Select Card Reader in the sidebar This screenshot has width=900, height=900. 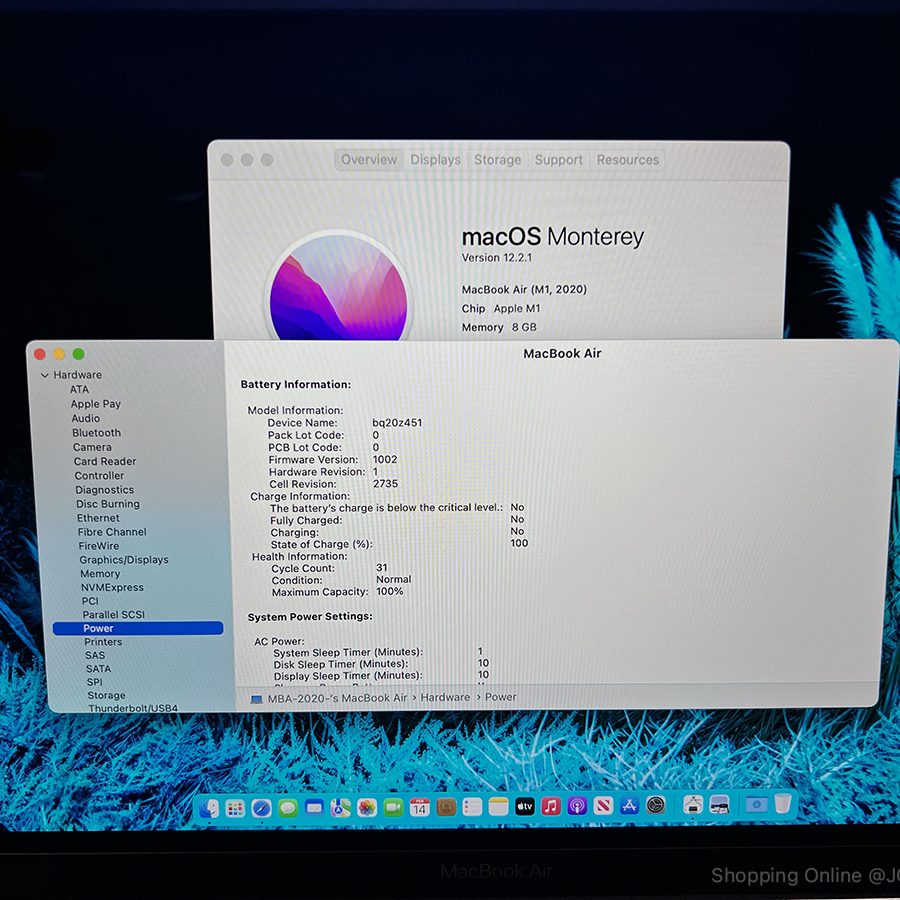(104, 461)
